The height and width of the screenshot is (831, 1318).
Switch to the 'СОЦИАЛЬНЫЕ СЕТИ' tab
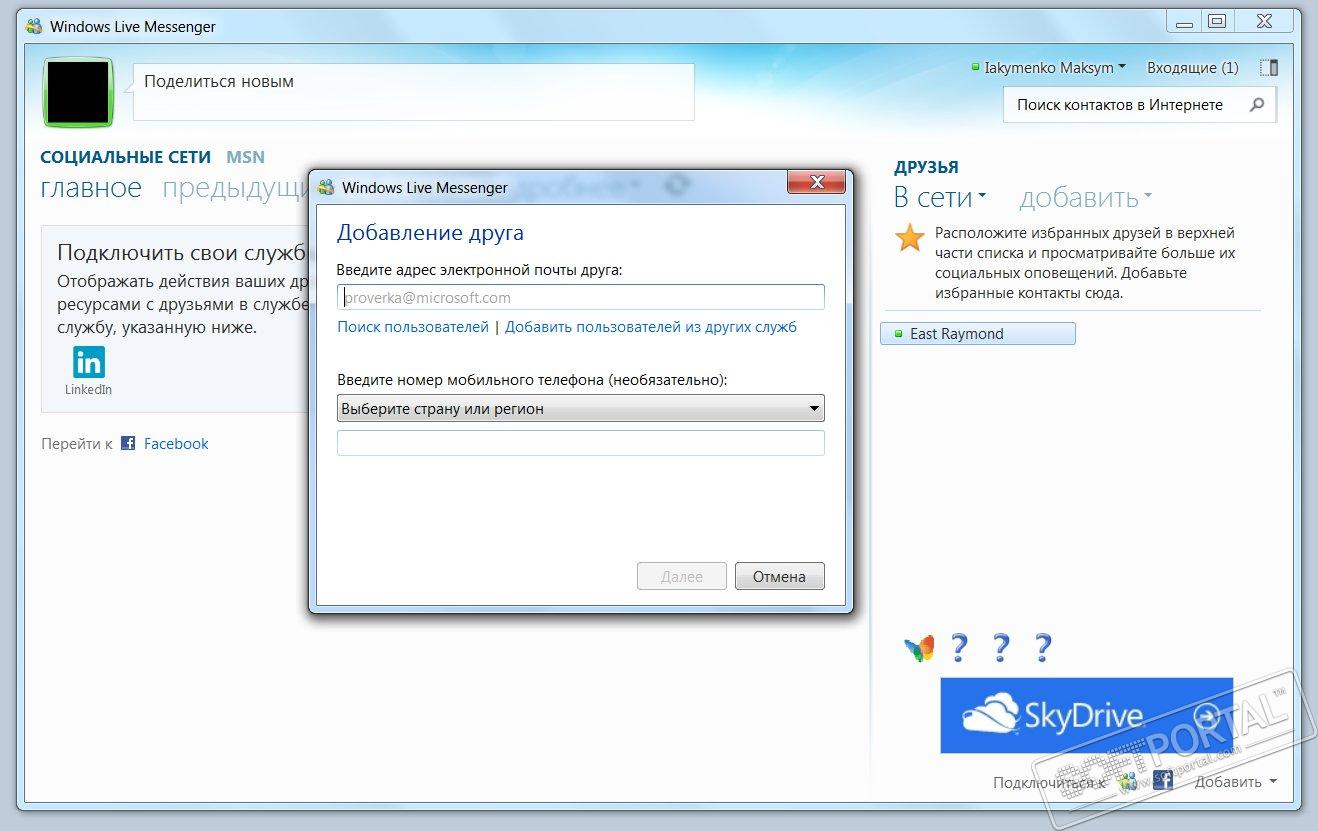[125, 157]
